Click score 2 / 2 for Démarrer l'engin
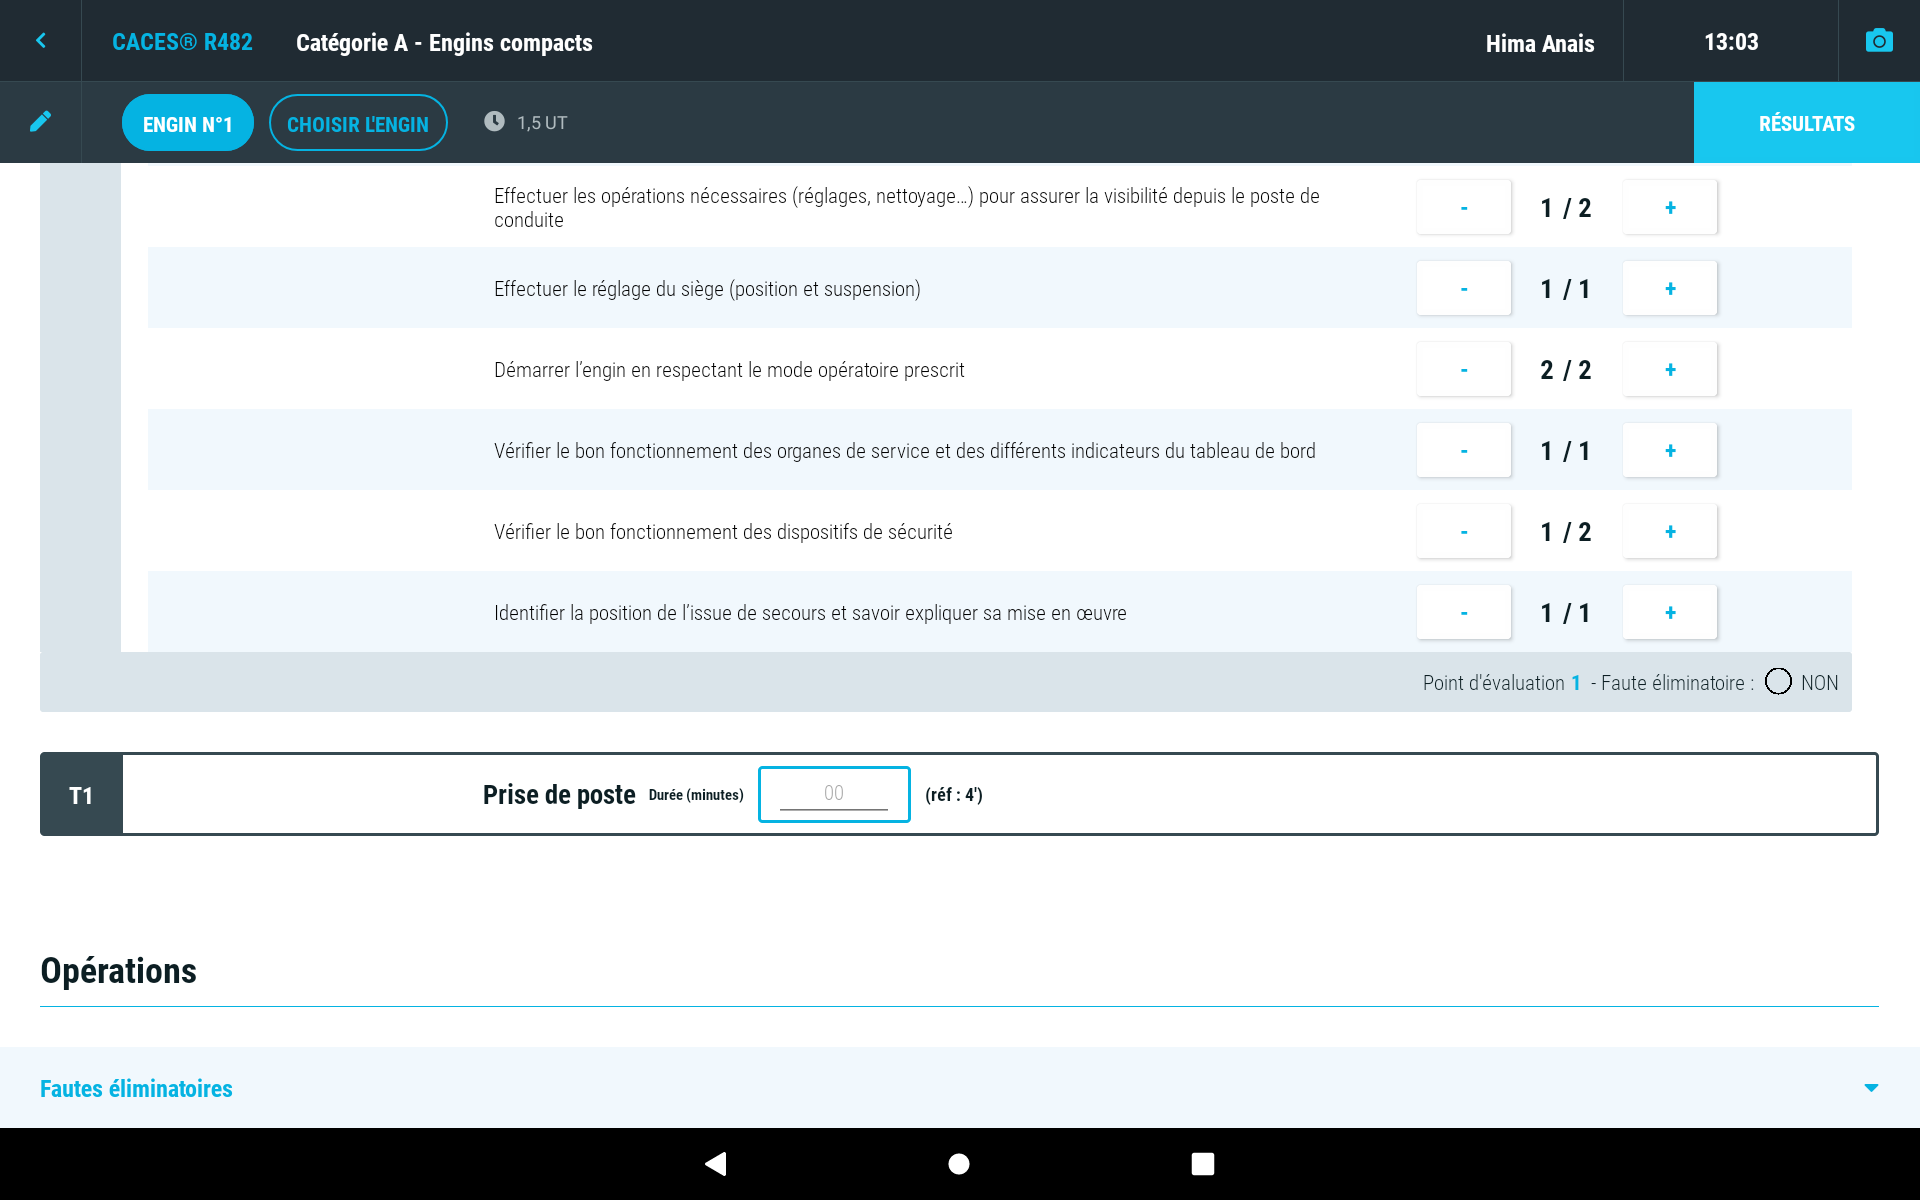The image size is (1920, 1200). pos(1566,370)
